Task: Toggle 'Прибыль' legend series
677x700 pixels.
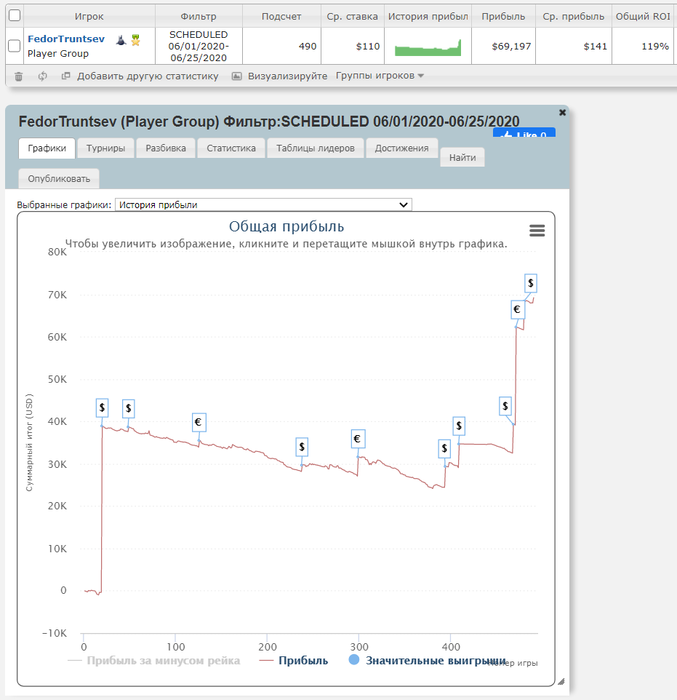Action: 294,660
